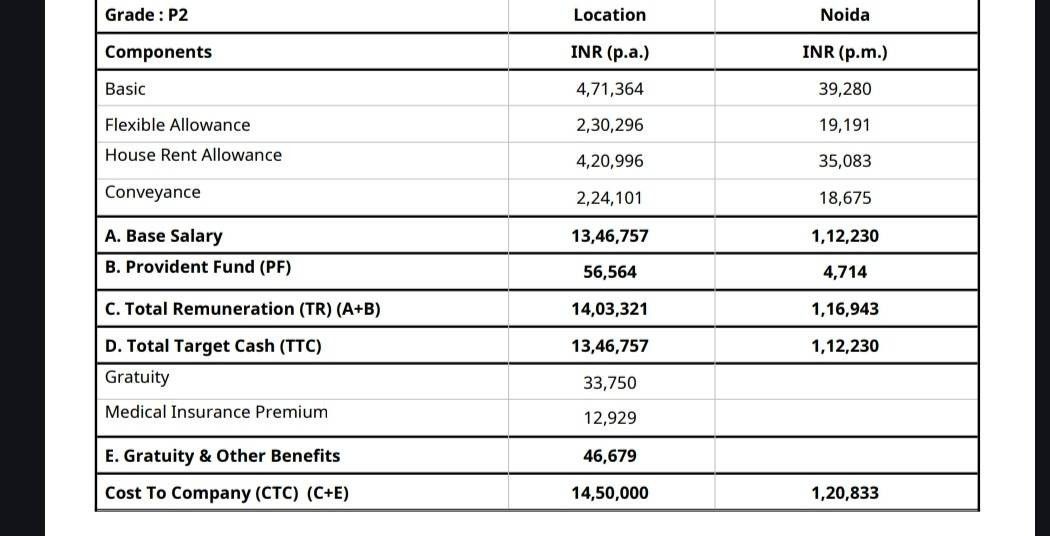Screen dimensions: 1050x536
Task: Click the Gratuity amount 33,750
Action: [609, 383]
